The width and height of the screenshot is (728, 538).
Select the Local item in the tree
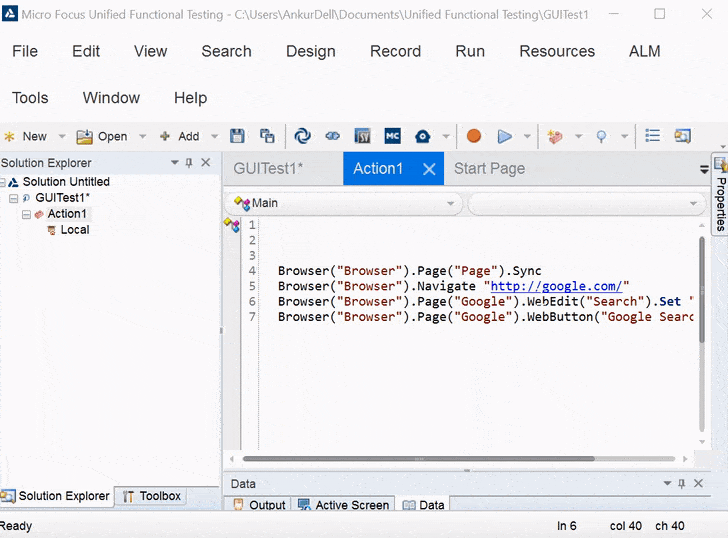tap(75, 230)
